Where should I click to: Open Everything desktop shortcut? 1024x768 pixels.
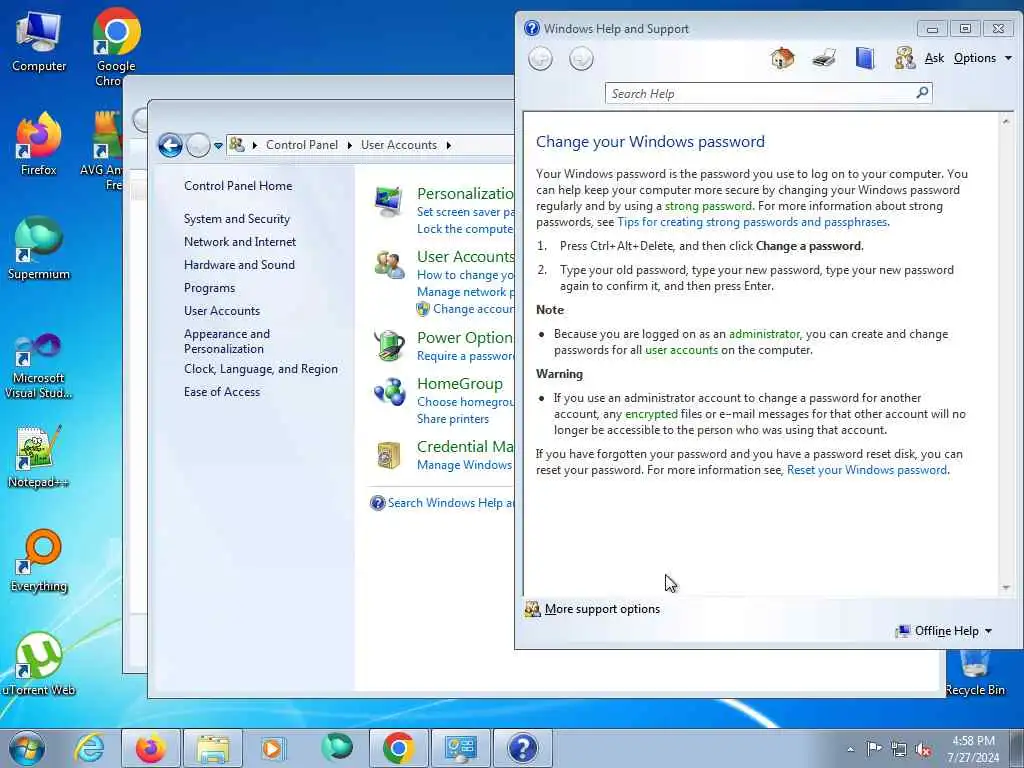tap(39, 560)
